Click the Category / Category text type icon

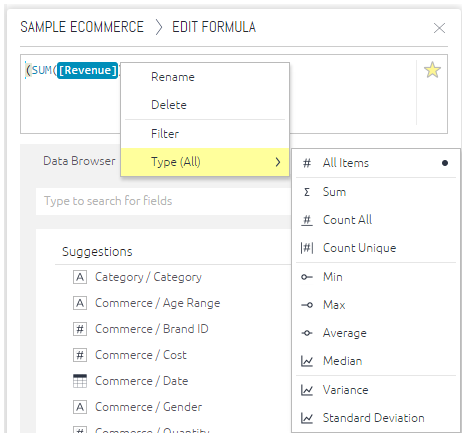tap(80, 277)
